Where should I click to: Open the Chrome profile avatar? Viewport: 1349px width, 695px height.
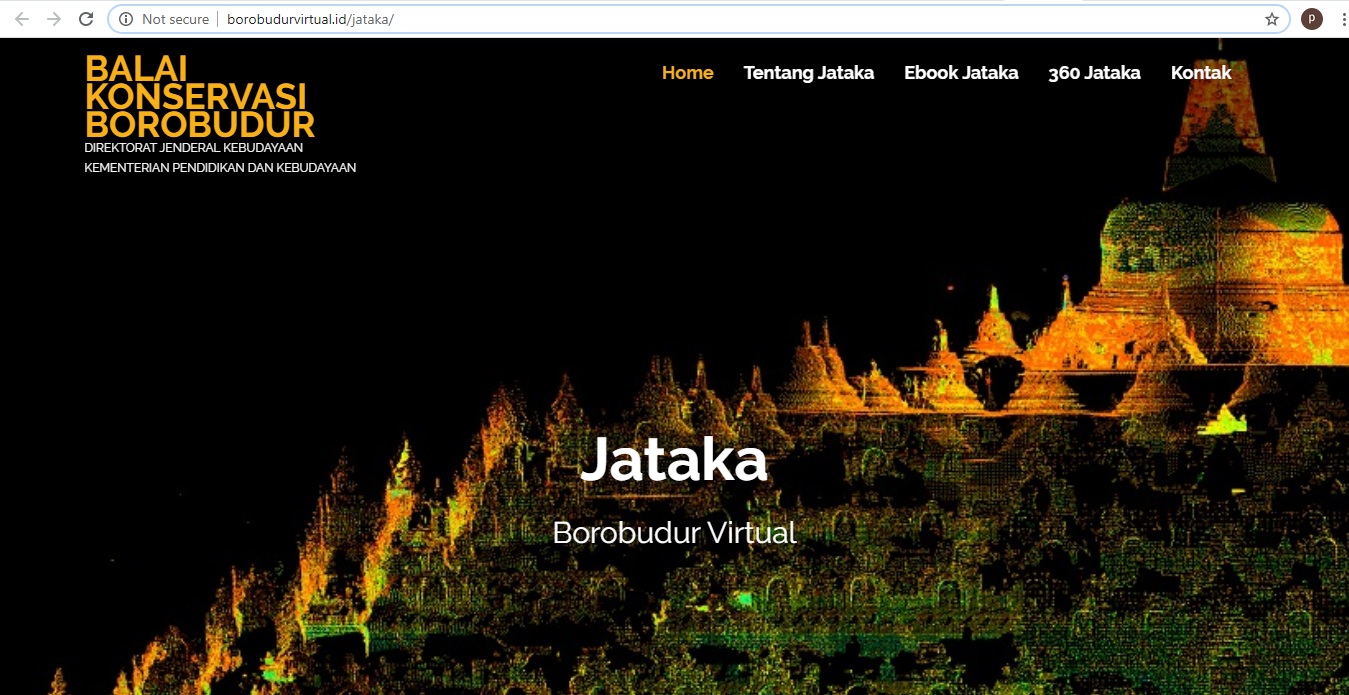1311,19
